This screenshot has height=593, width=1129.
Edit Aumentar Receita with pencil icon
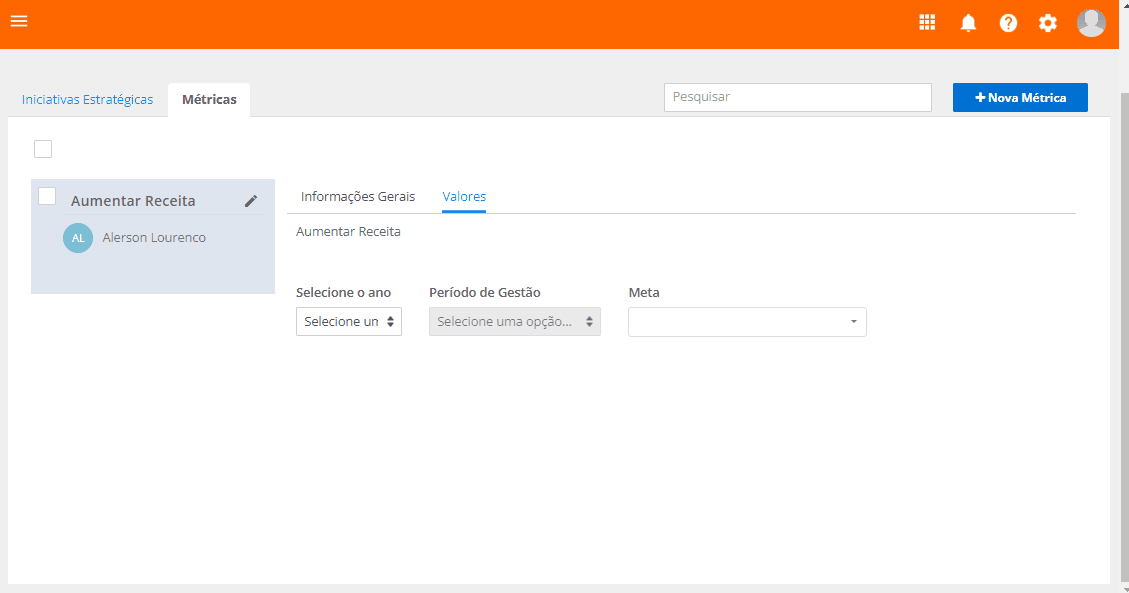click(x=251, y=201)
